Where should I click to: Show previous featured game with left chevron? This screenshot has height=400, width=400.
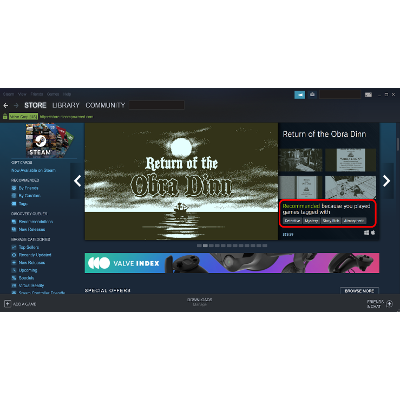(x=77, y=181)
